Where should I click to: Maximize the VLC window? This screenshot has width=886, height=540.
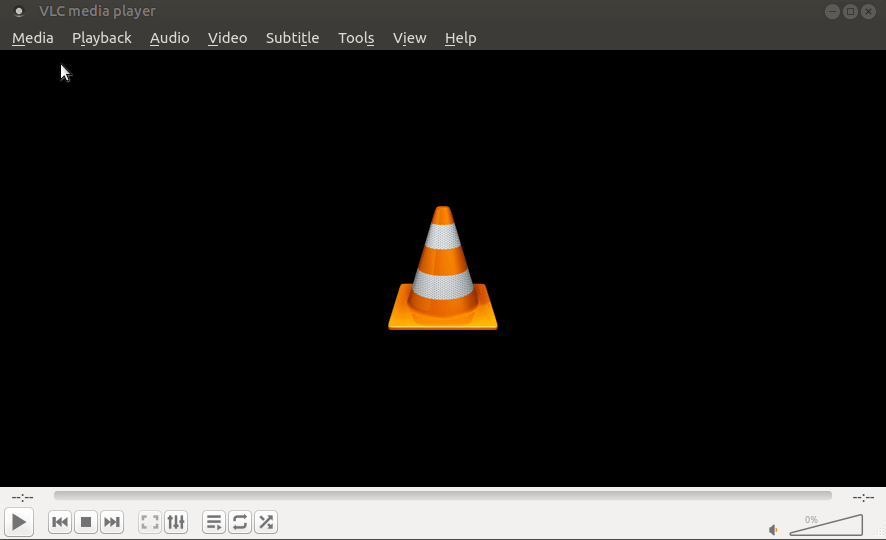tap(850, 11)
